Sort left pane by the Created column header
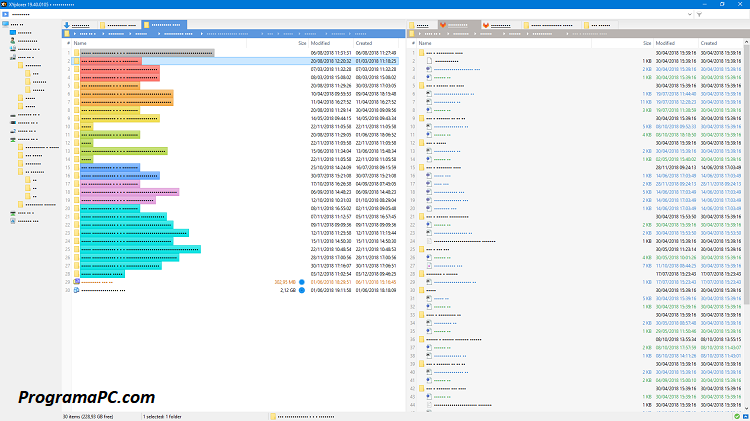This screenshot has height=421, width=750. point(364,44)
